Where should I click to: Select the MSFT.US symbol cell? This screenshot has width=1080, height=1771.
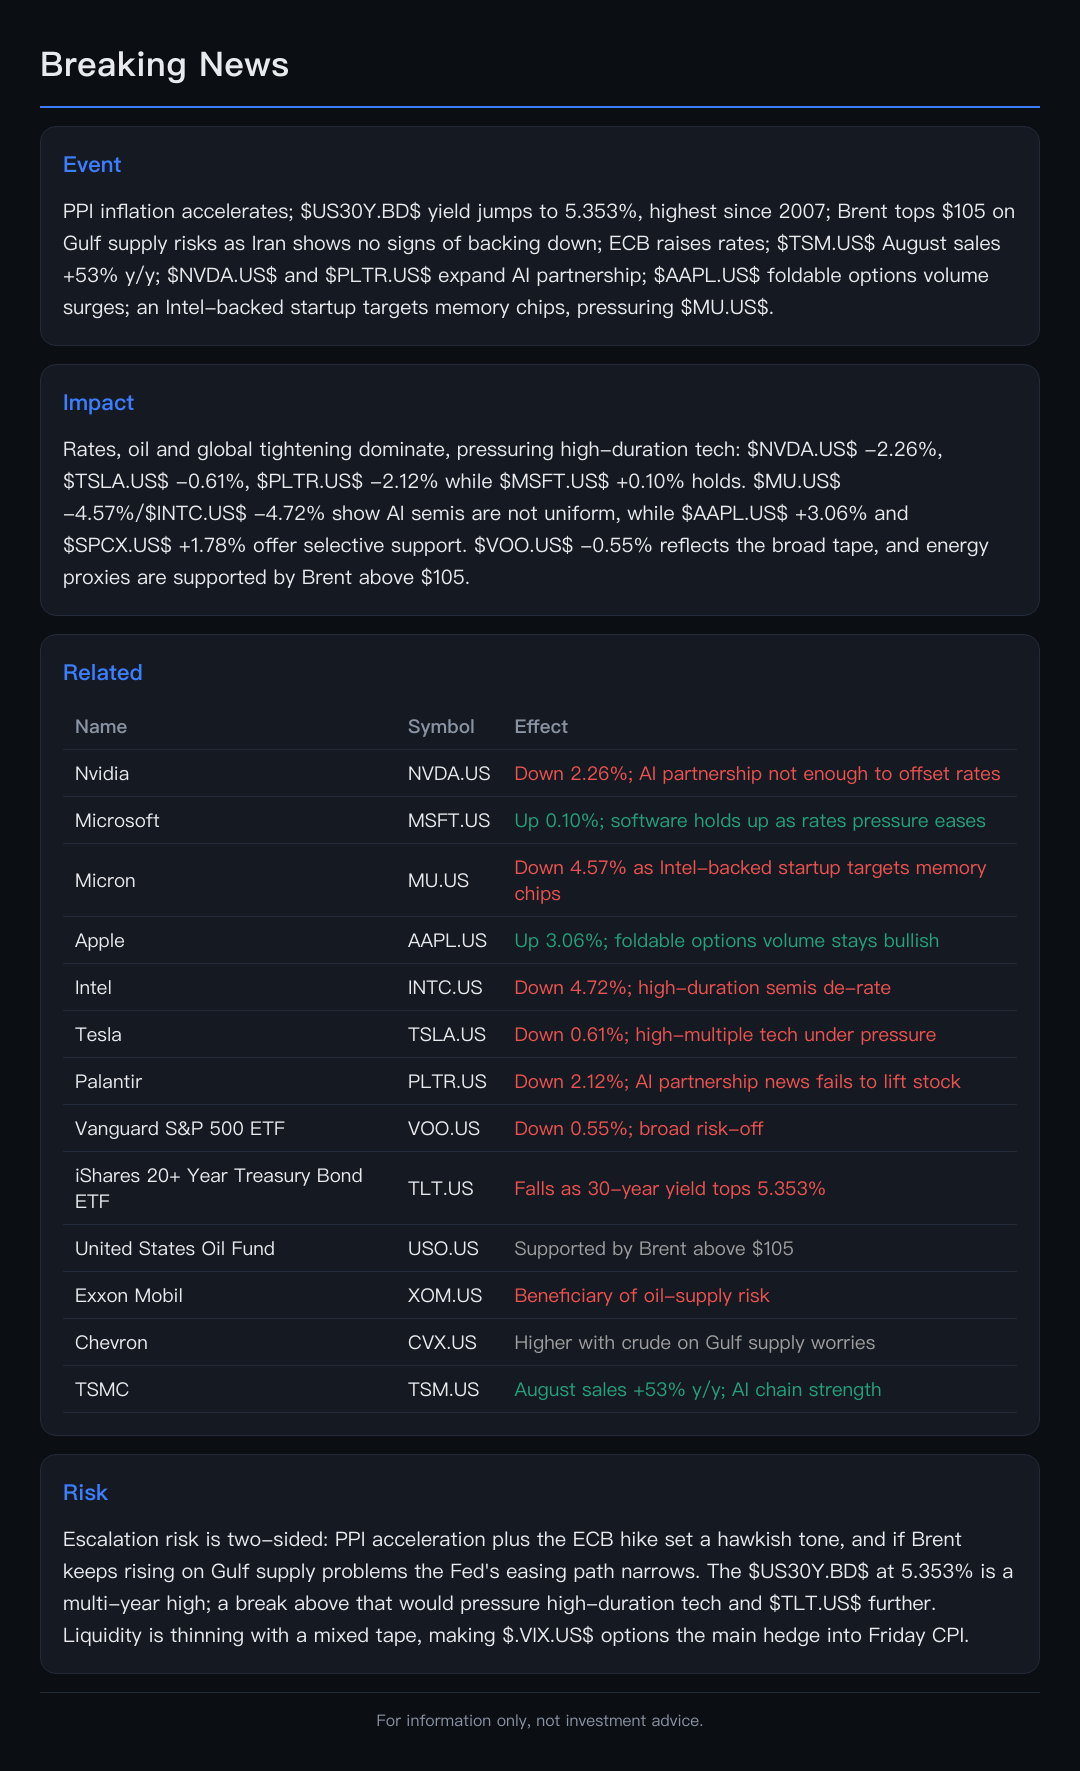point(449,820)
